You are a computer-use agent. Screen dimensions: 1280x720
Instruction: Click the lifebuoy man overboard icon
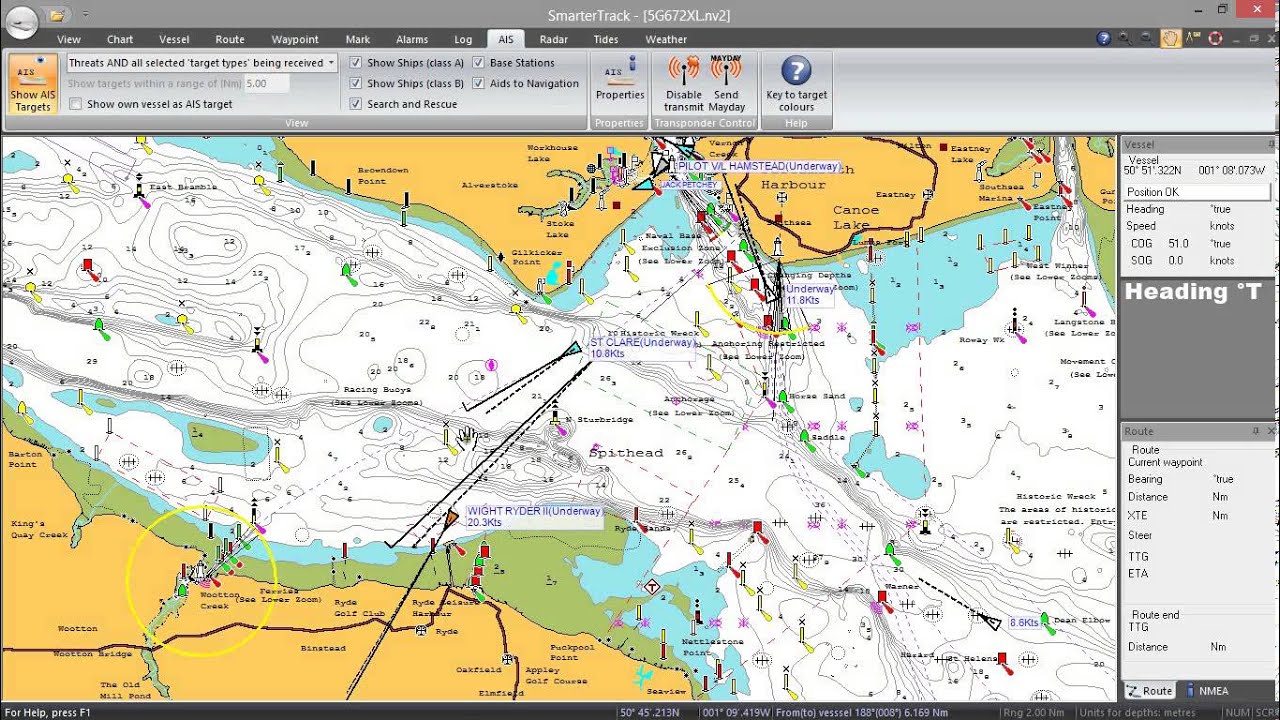coord(1216,39)
